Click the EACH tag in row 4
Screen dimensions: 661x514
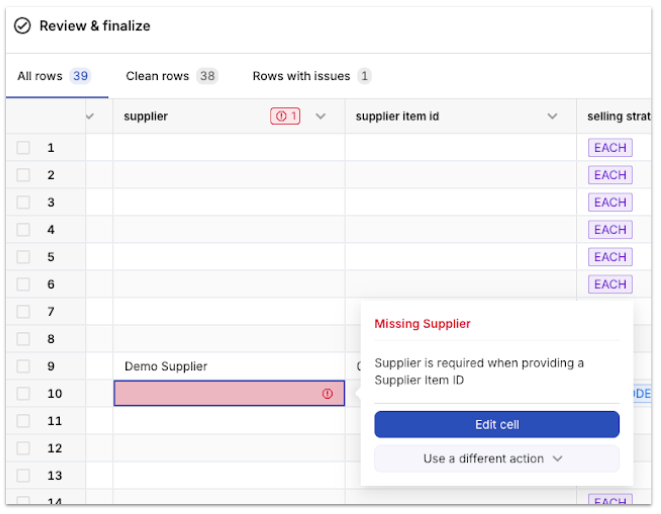click(x=609, y=230)
